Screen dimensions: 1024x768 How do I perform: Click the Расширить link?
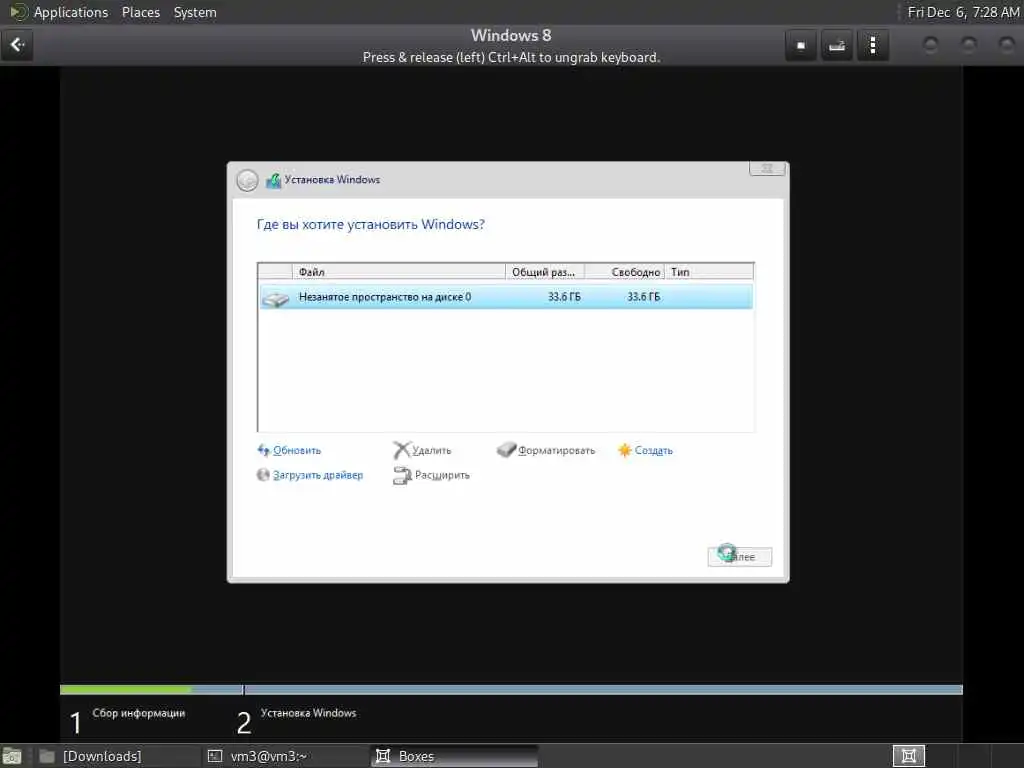click(x=442, y=475)
